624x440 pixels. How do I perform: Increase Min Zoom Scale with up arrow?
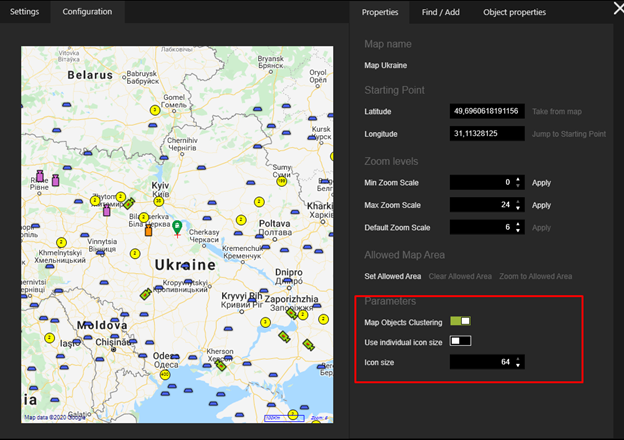tap(518, 179)
